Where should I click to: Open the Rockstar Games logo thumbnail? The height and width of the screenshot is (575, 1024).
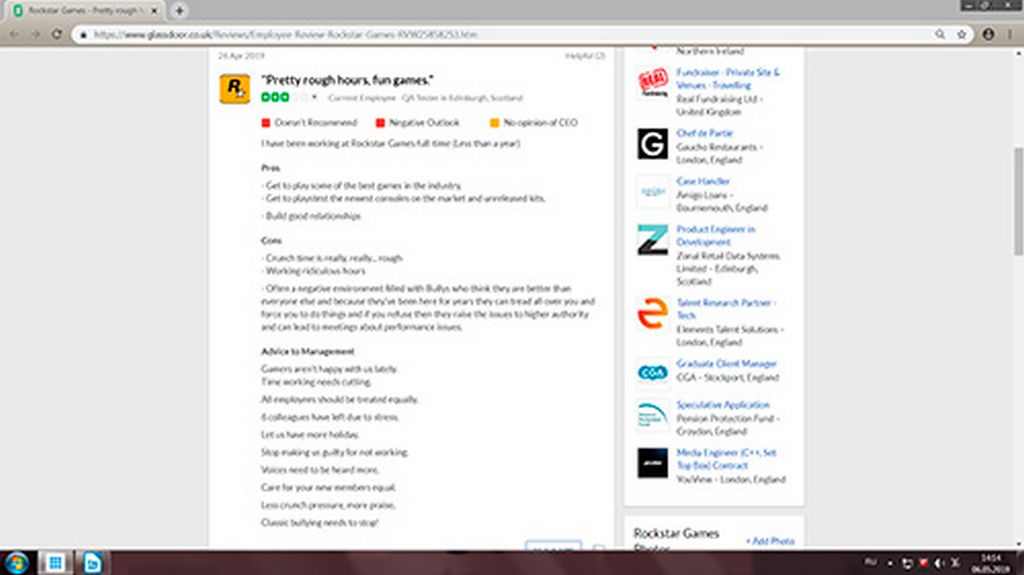pos(234,89)
